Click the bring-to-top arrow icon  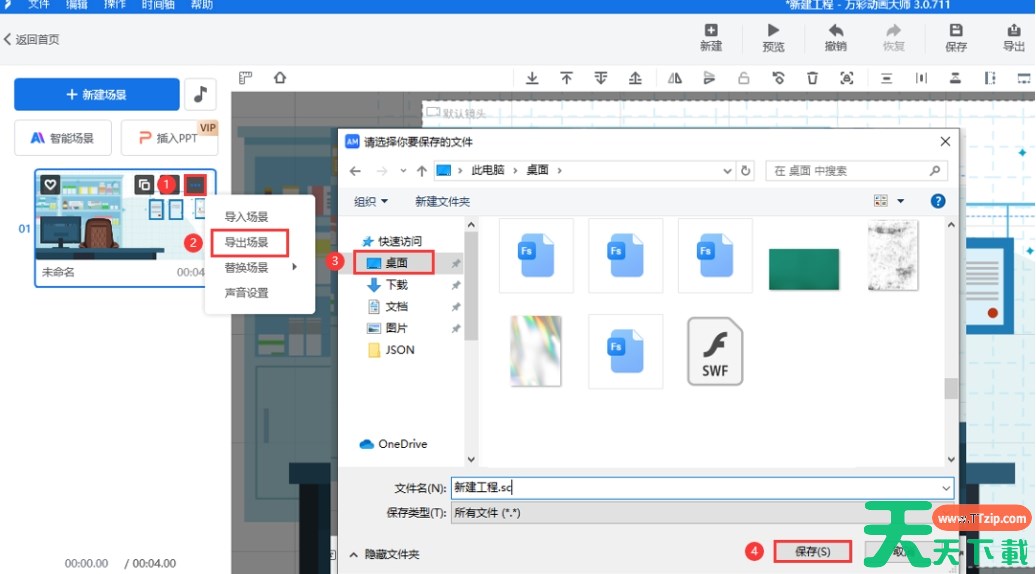click(566, 79)
